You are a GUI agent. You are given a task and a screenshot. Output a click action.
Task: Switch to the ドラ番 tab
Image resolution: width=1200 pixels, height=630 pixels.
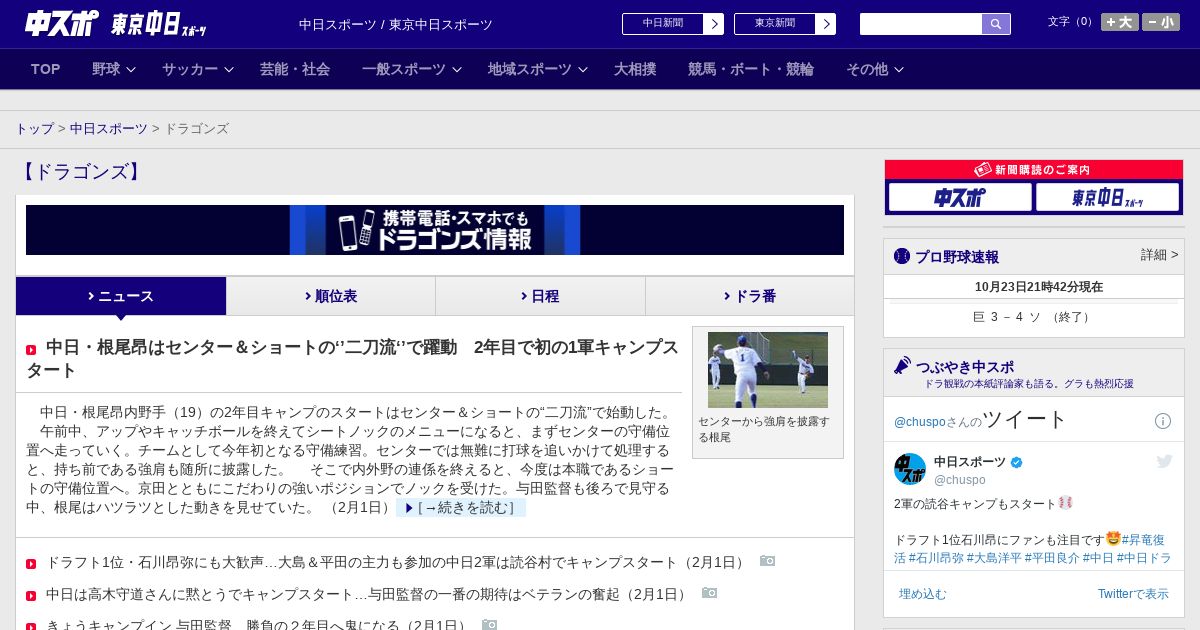pos(750,296)
